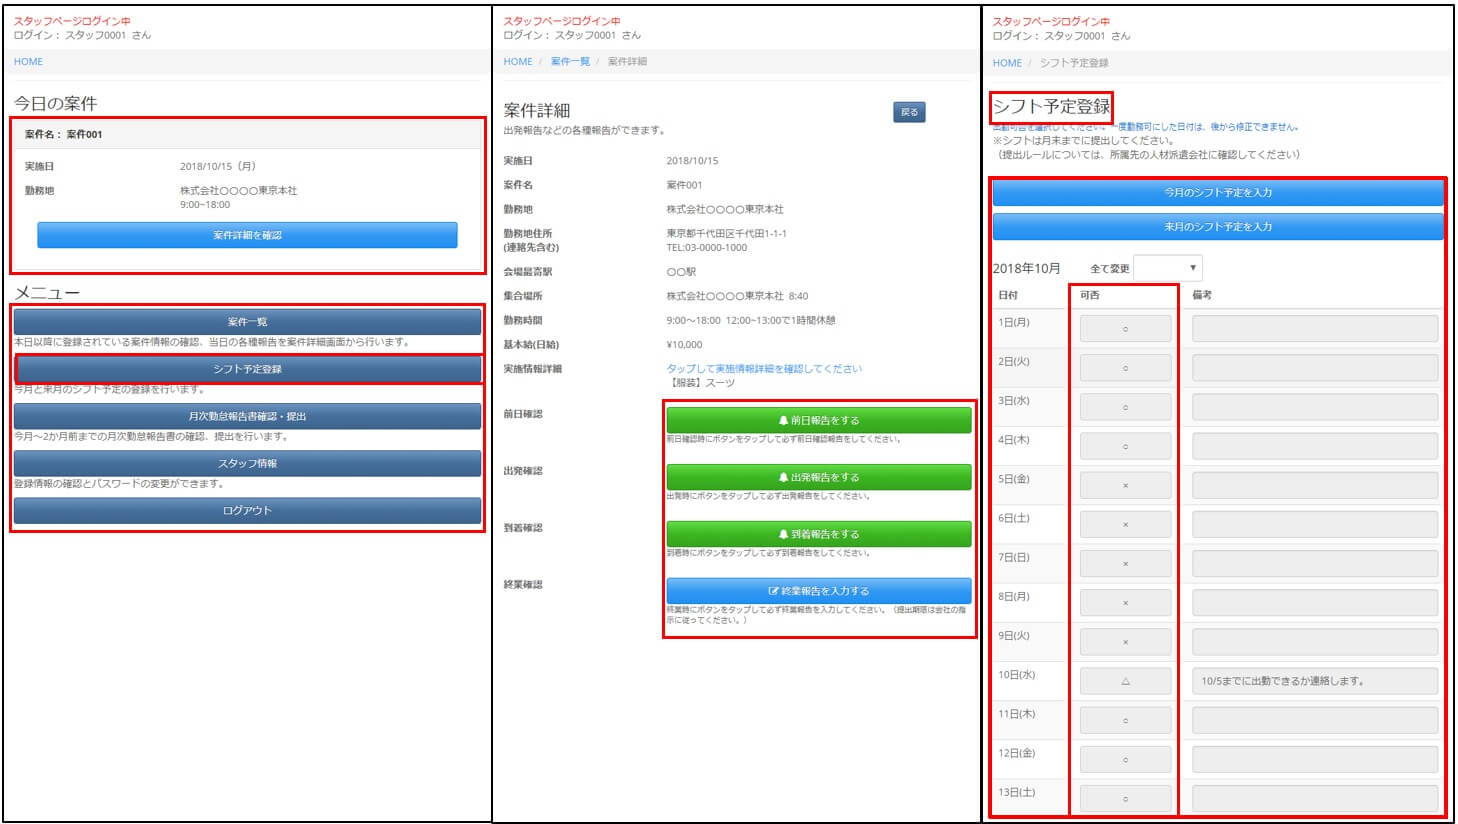Open the 可否 dropdown for 11日(木)
This screenshot has width=1458, height=824.
tap(1125, 720)
